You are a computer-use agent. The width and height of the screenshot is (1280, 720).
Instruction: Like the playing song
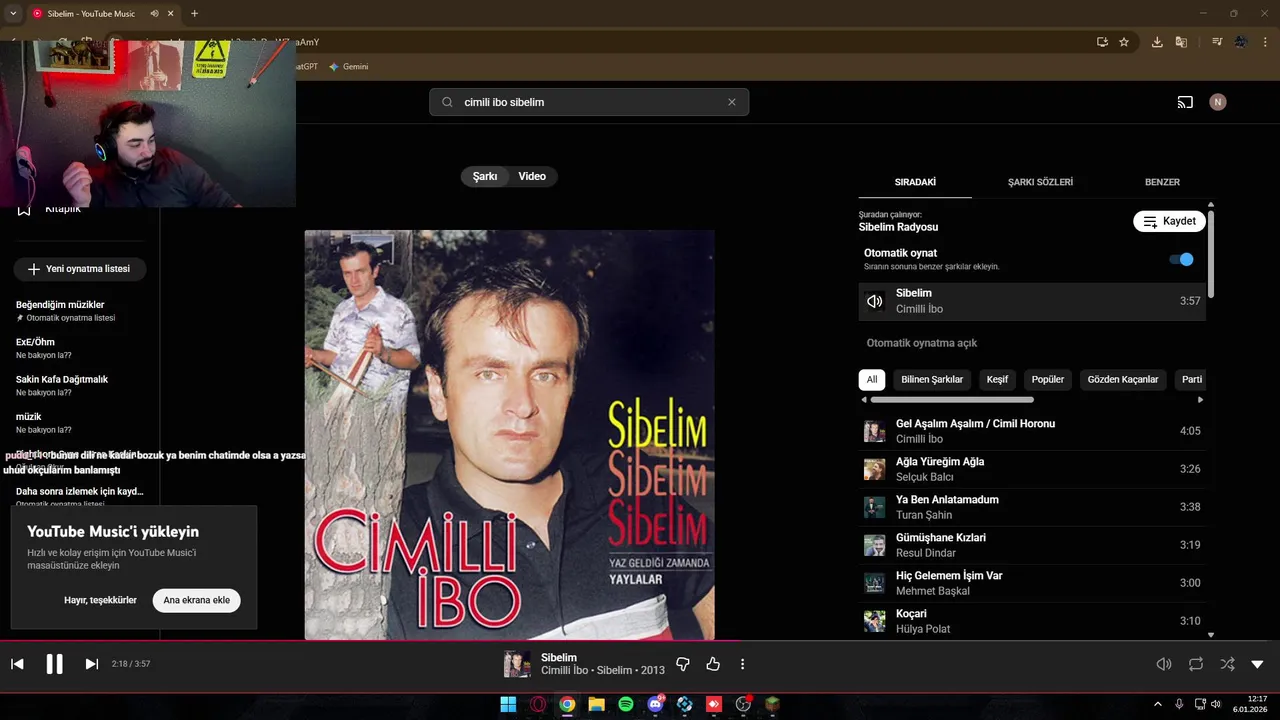tap(713, 664)
